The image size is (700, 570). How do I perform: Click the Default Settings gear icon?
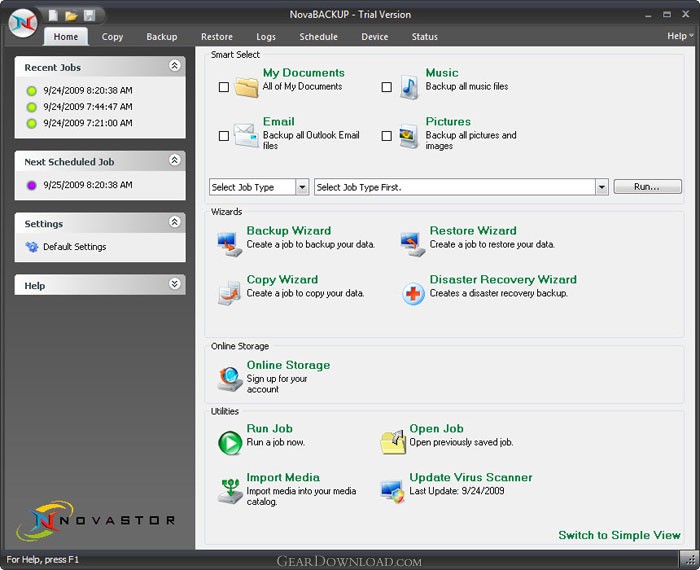click(x=32, y=247)
